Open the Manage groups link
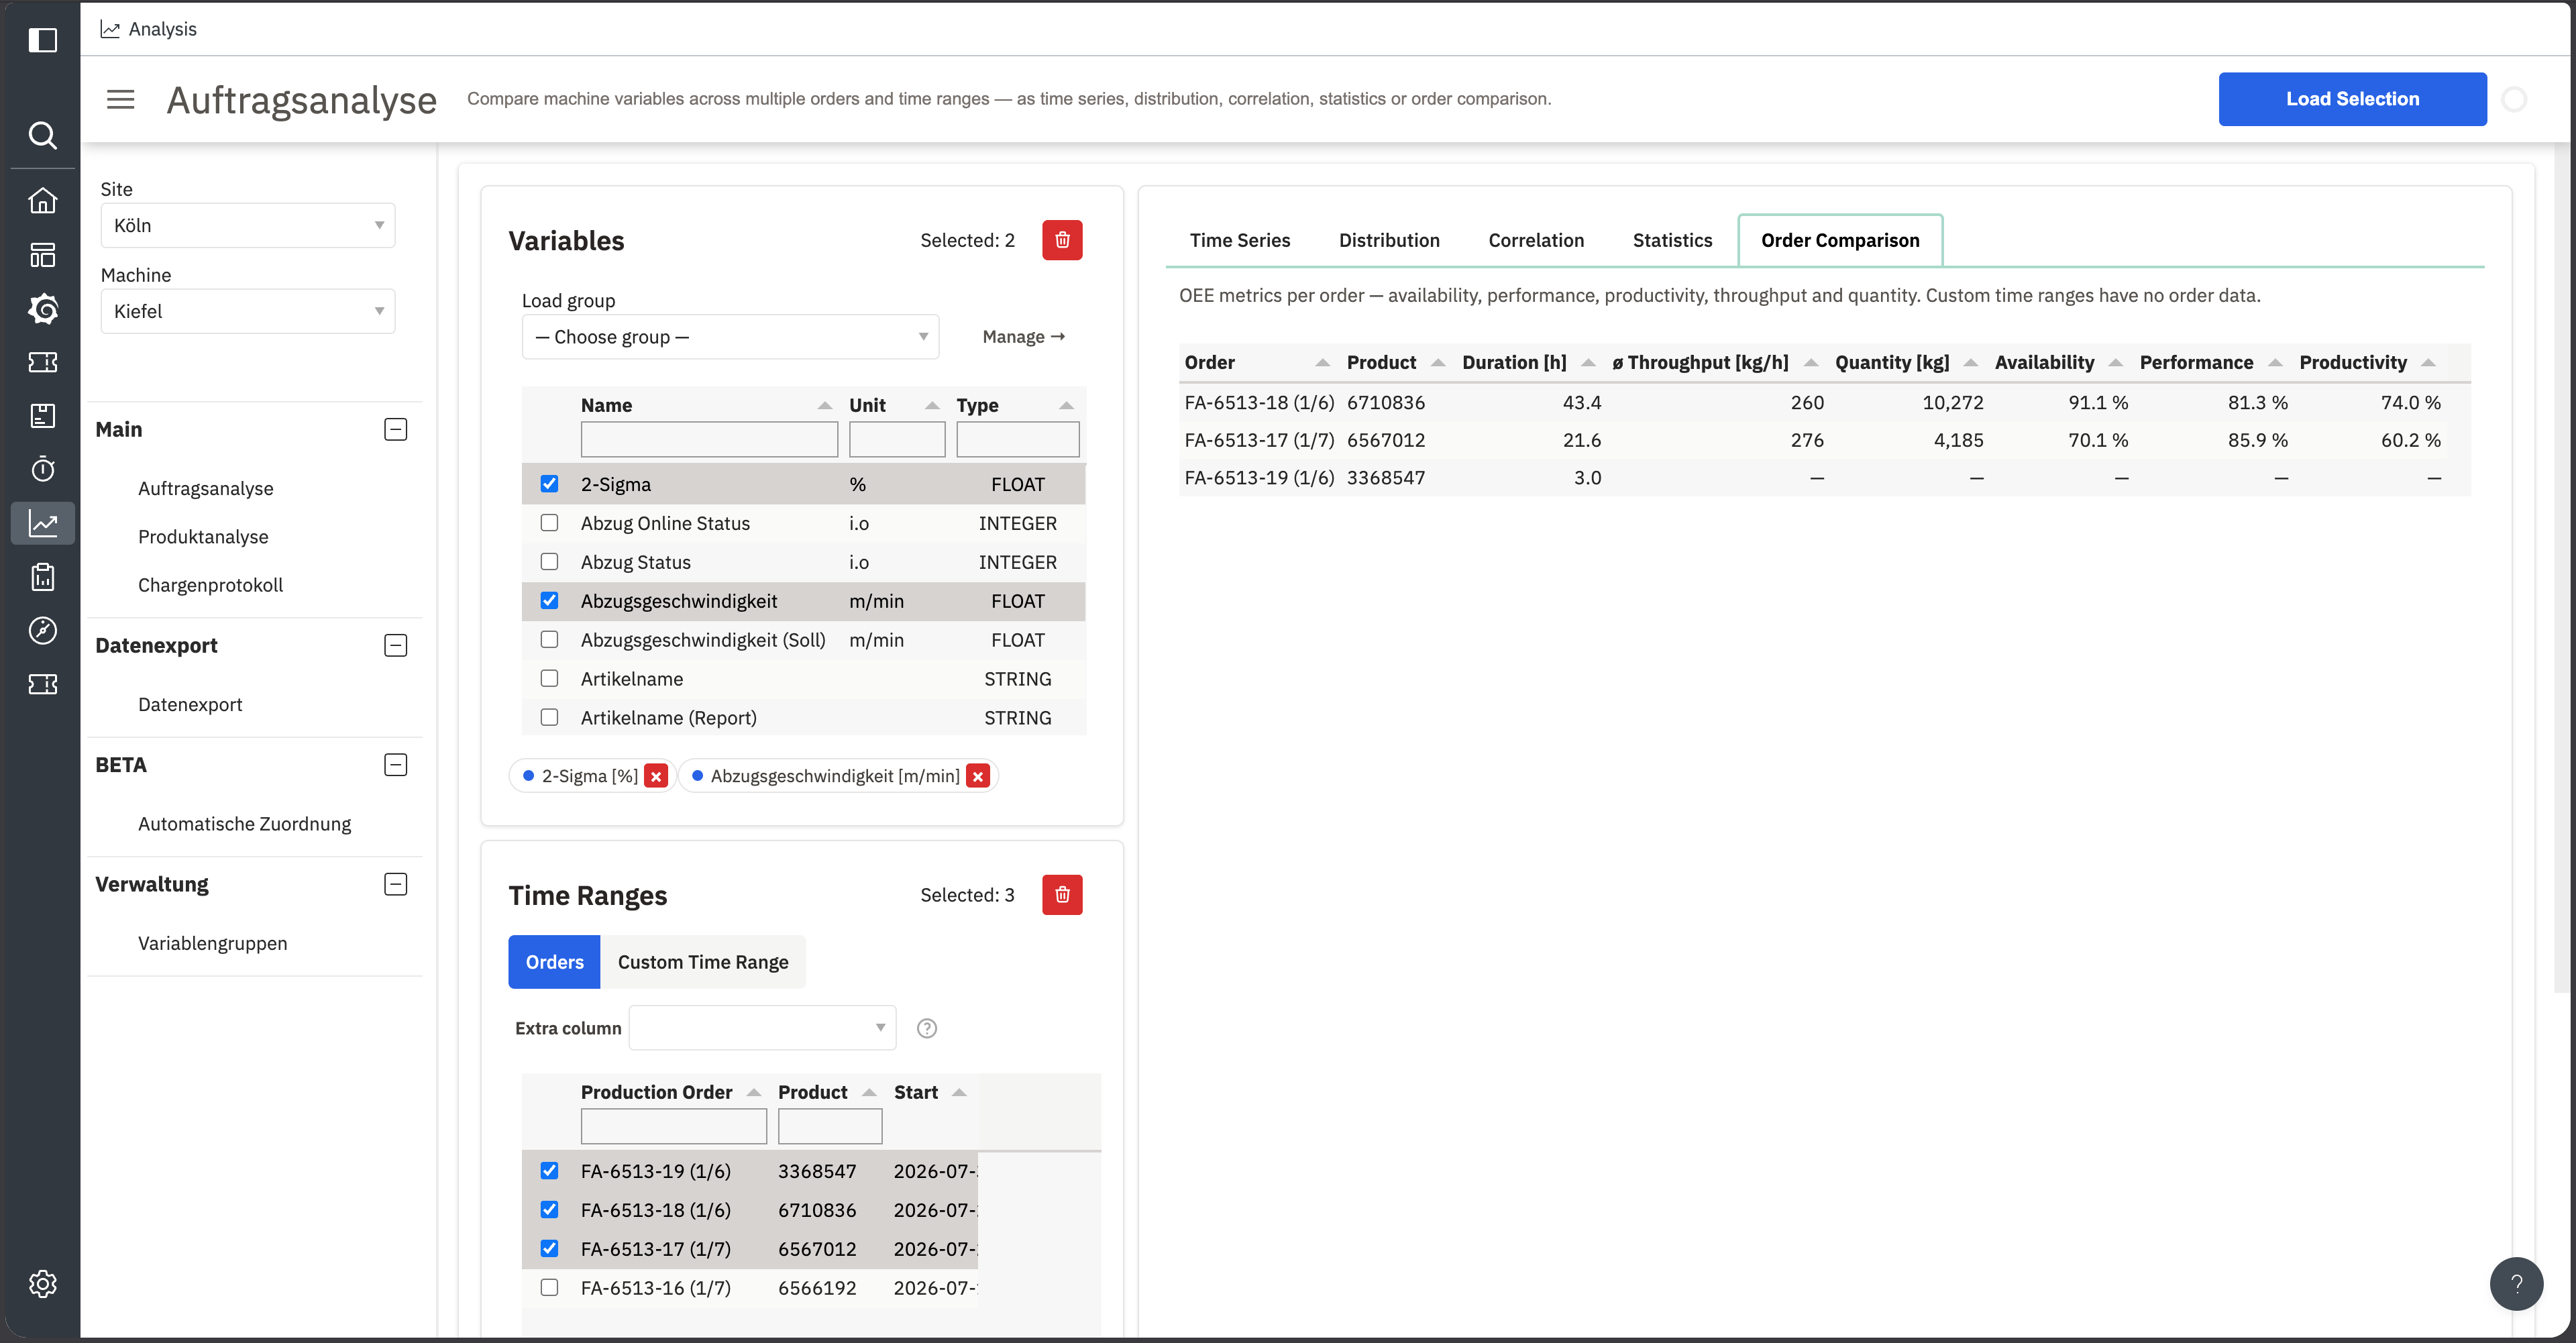Viewport: 2576px width, 1343px height. (x=1024, y=337)
